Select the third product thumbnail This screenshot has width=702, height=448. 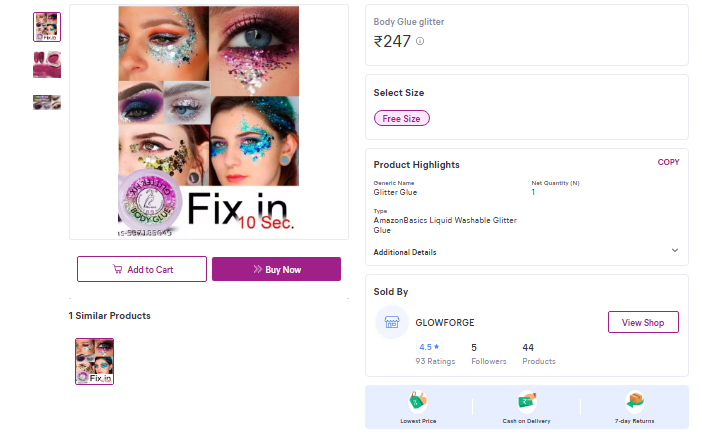(x=47, y=102)
